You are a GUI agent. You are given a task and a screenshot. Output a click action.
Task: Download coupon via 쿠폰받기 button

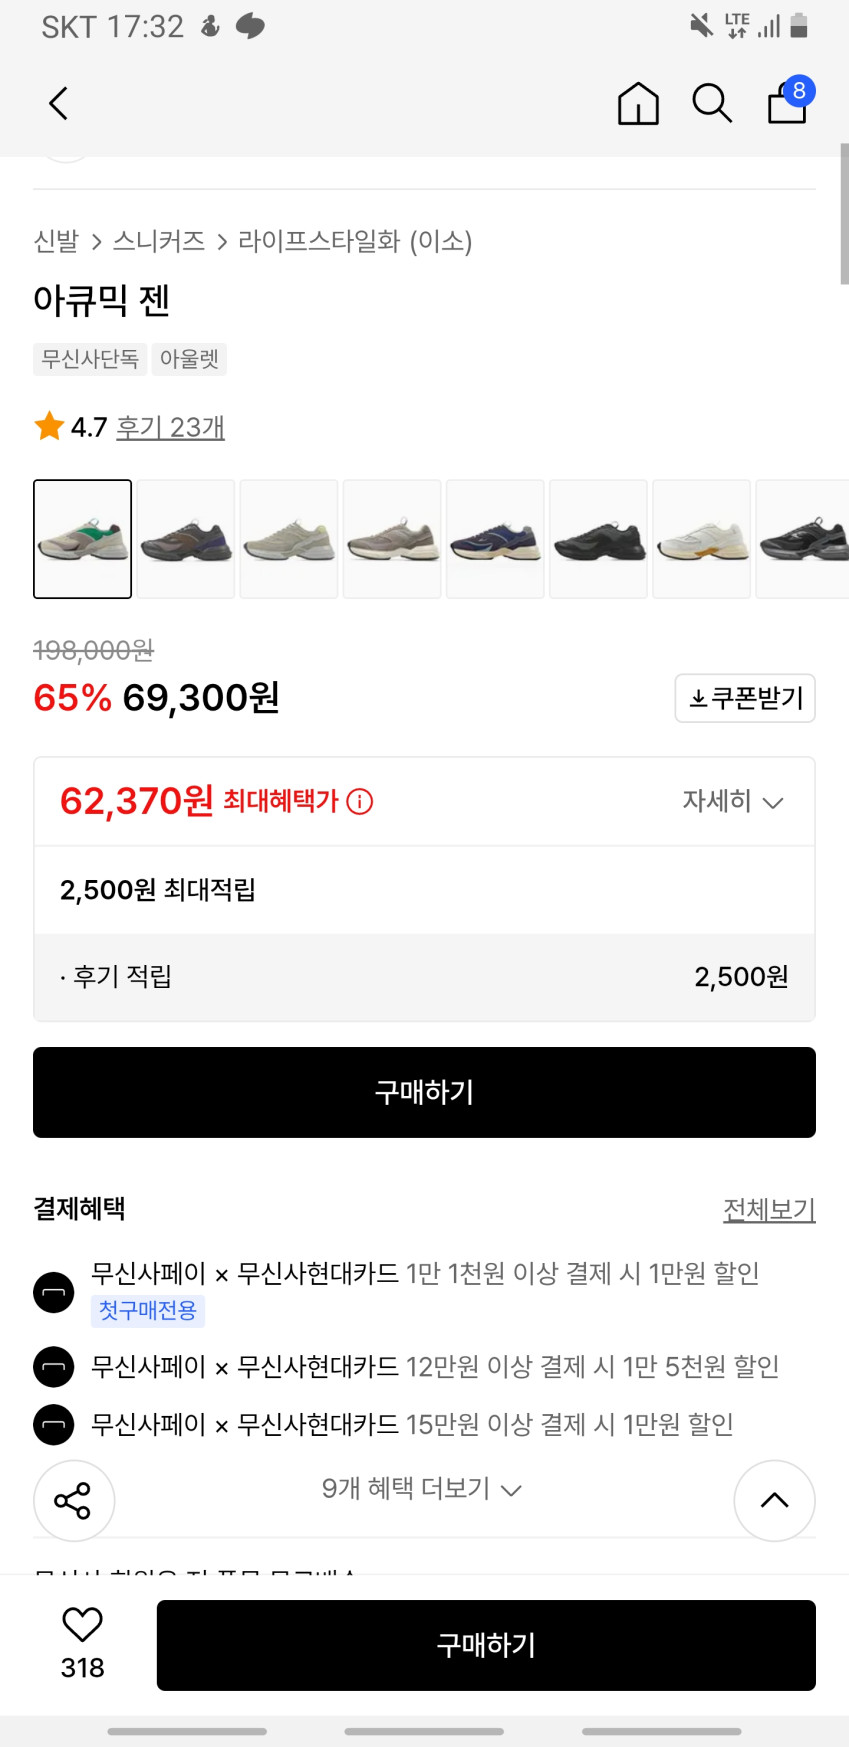(745, 698)
